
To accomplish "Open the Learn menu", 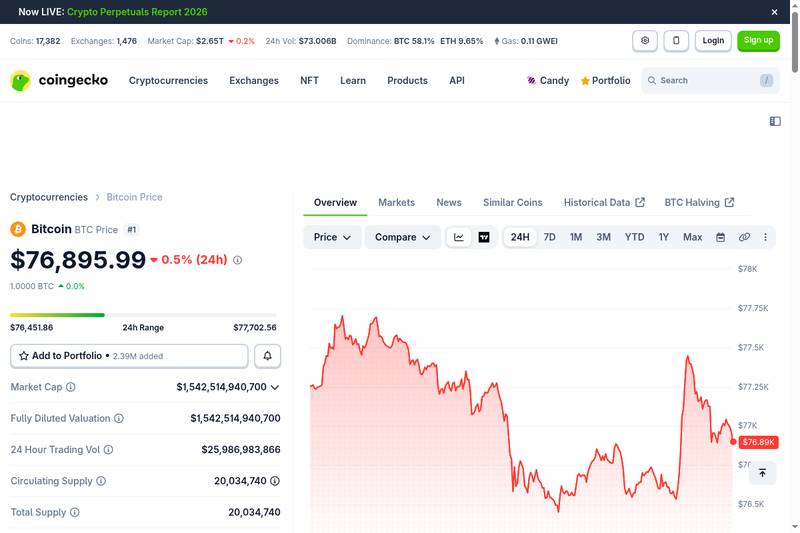I will 353,81.
